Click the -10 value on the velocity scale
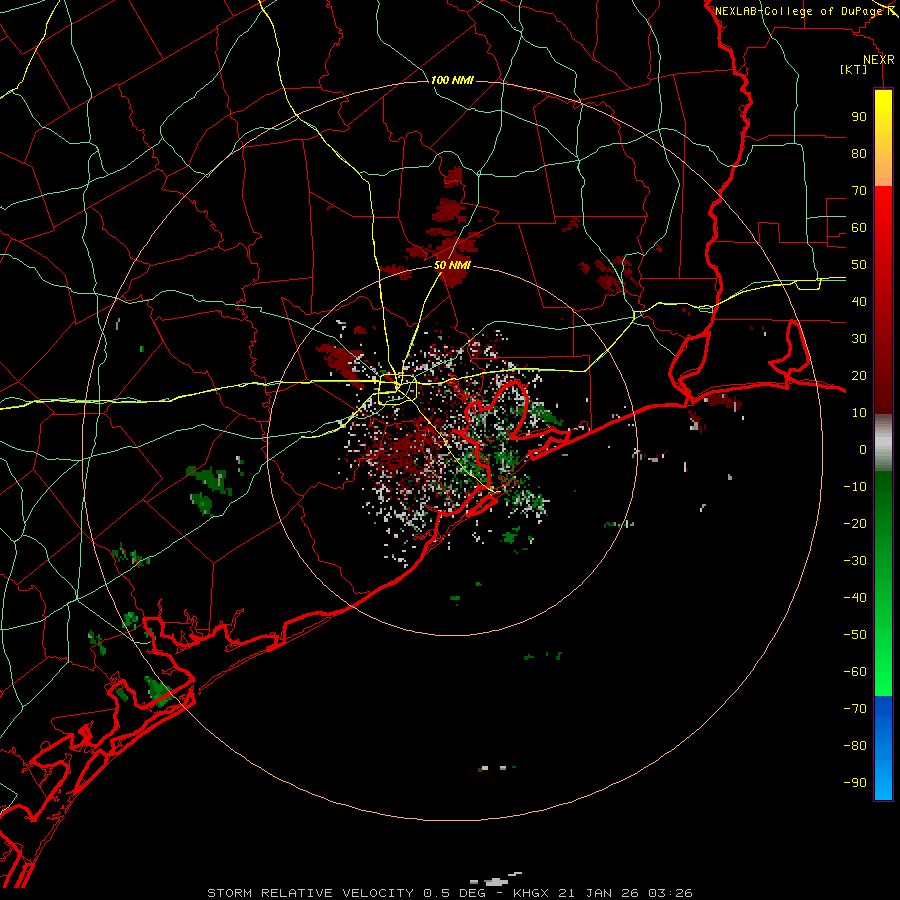 point(855,487)
